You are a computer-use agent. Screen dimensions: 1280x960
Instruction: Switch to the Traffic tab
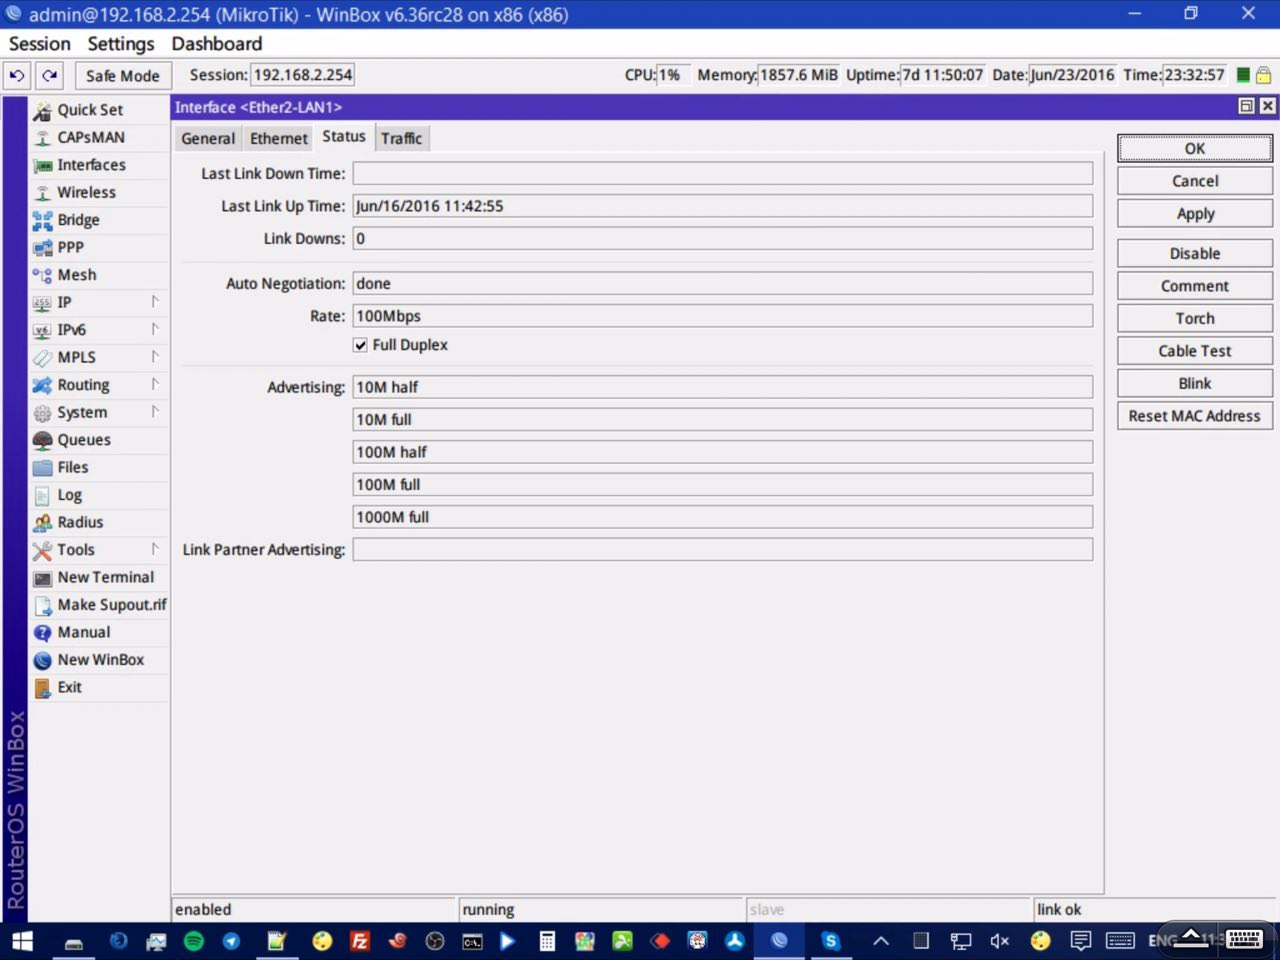tap(401, 138)
